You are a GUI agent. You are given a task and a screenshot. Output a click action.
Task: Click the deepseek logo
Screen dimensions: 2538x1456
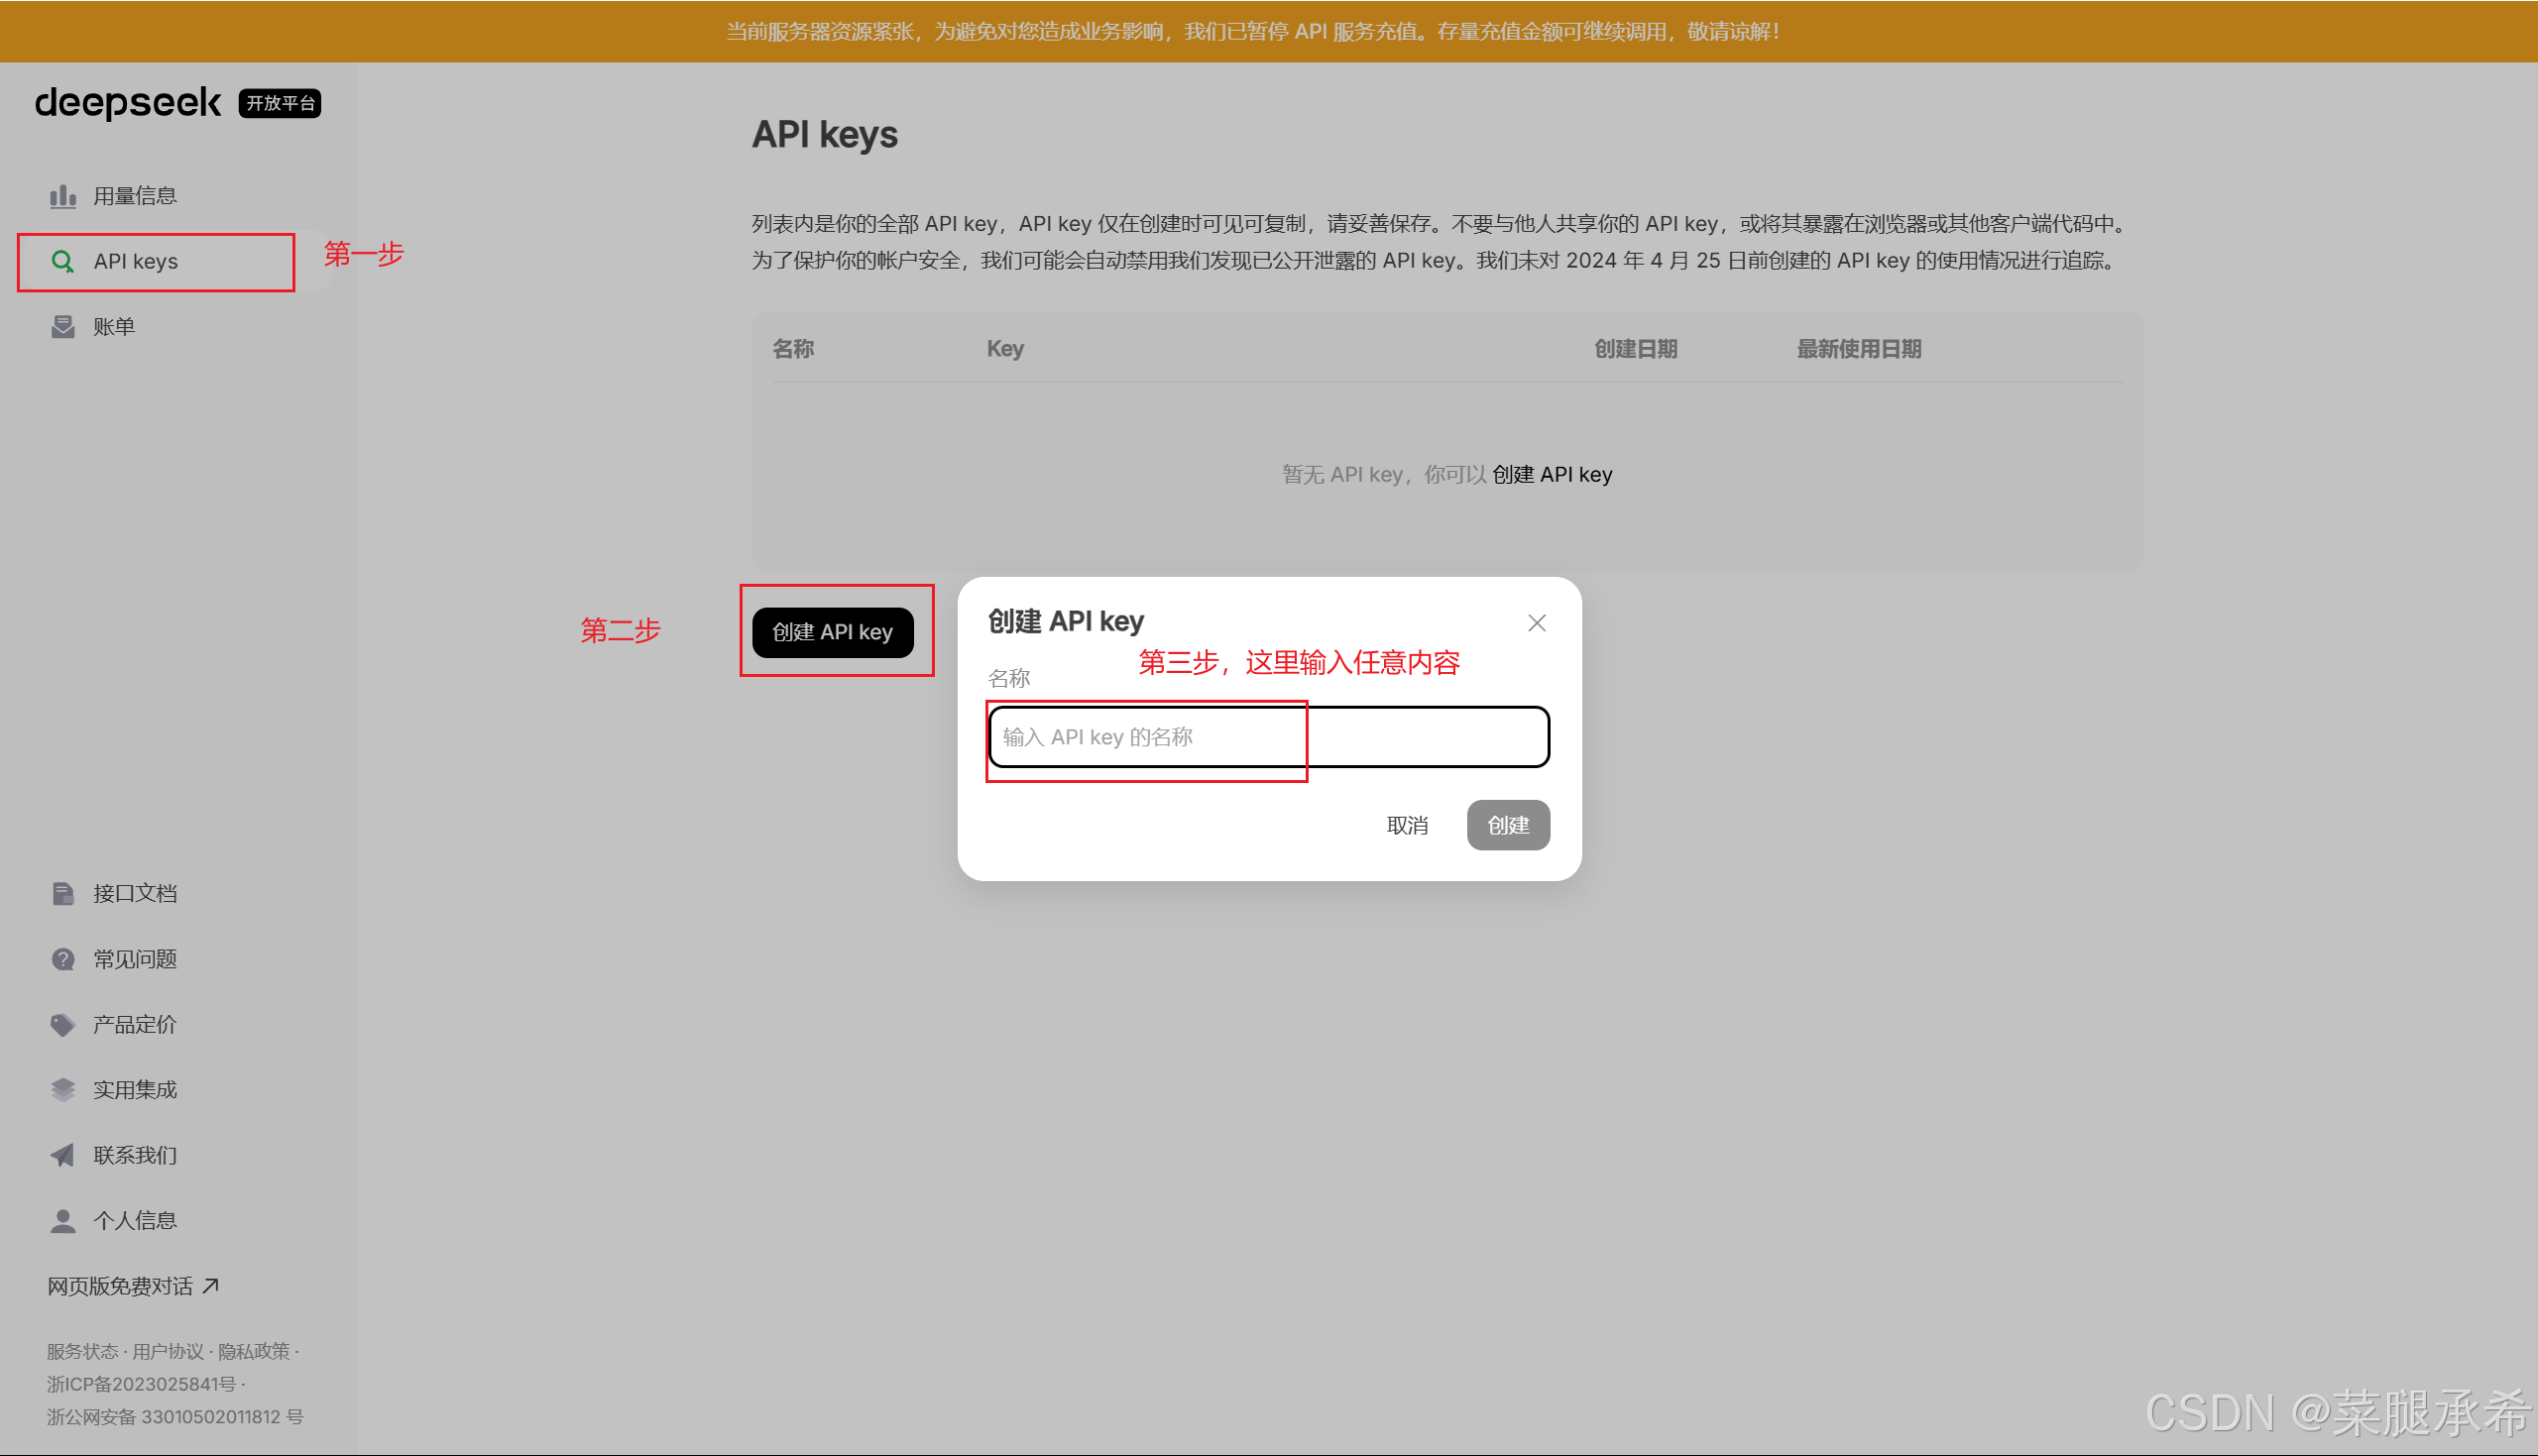click(x=128, y=103)
